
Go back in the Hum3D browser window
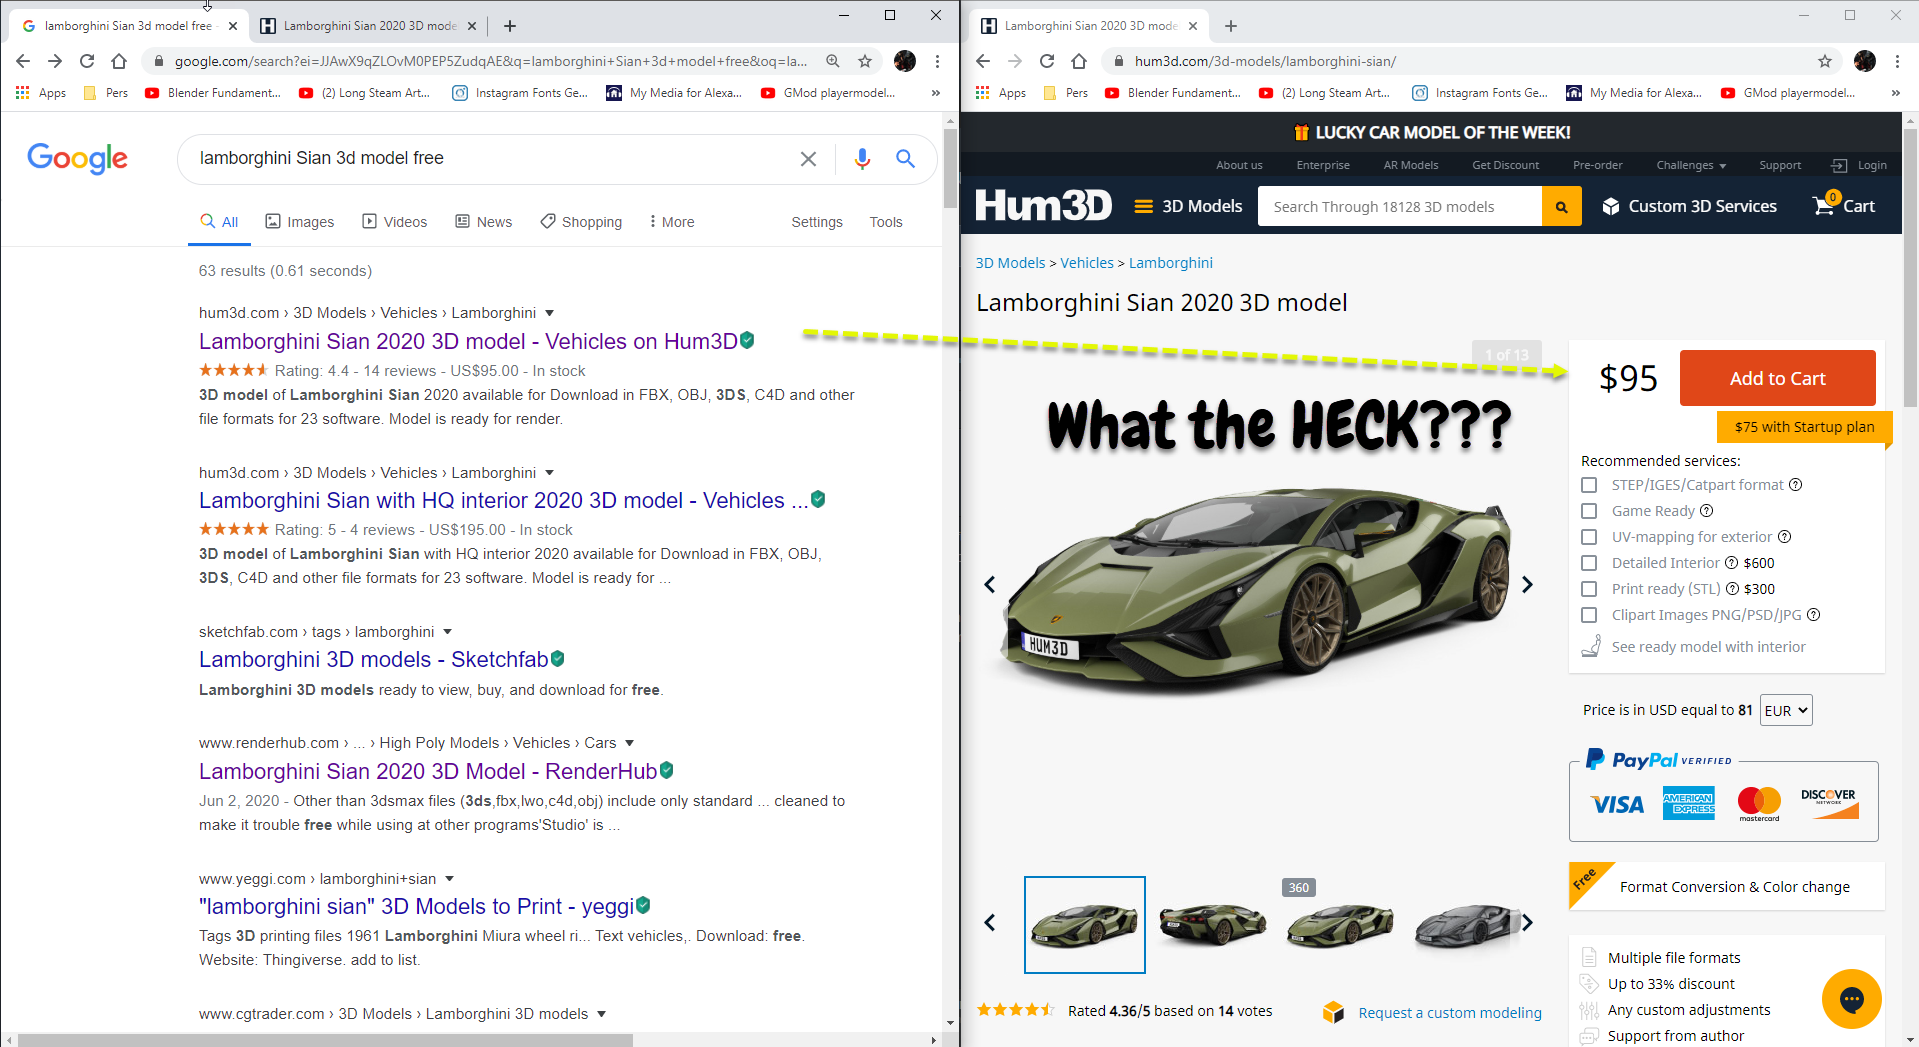click(x=983, y=61)
